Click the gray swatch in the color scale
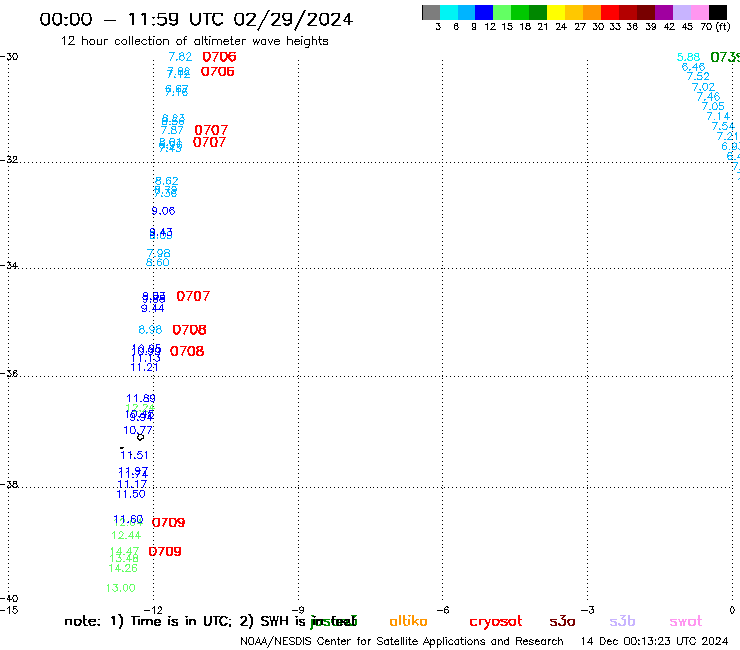This screenshot has height=650, width=740. (x=431, y=13)
